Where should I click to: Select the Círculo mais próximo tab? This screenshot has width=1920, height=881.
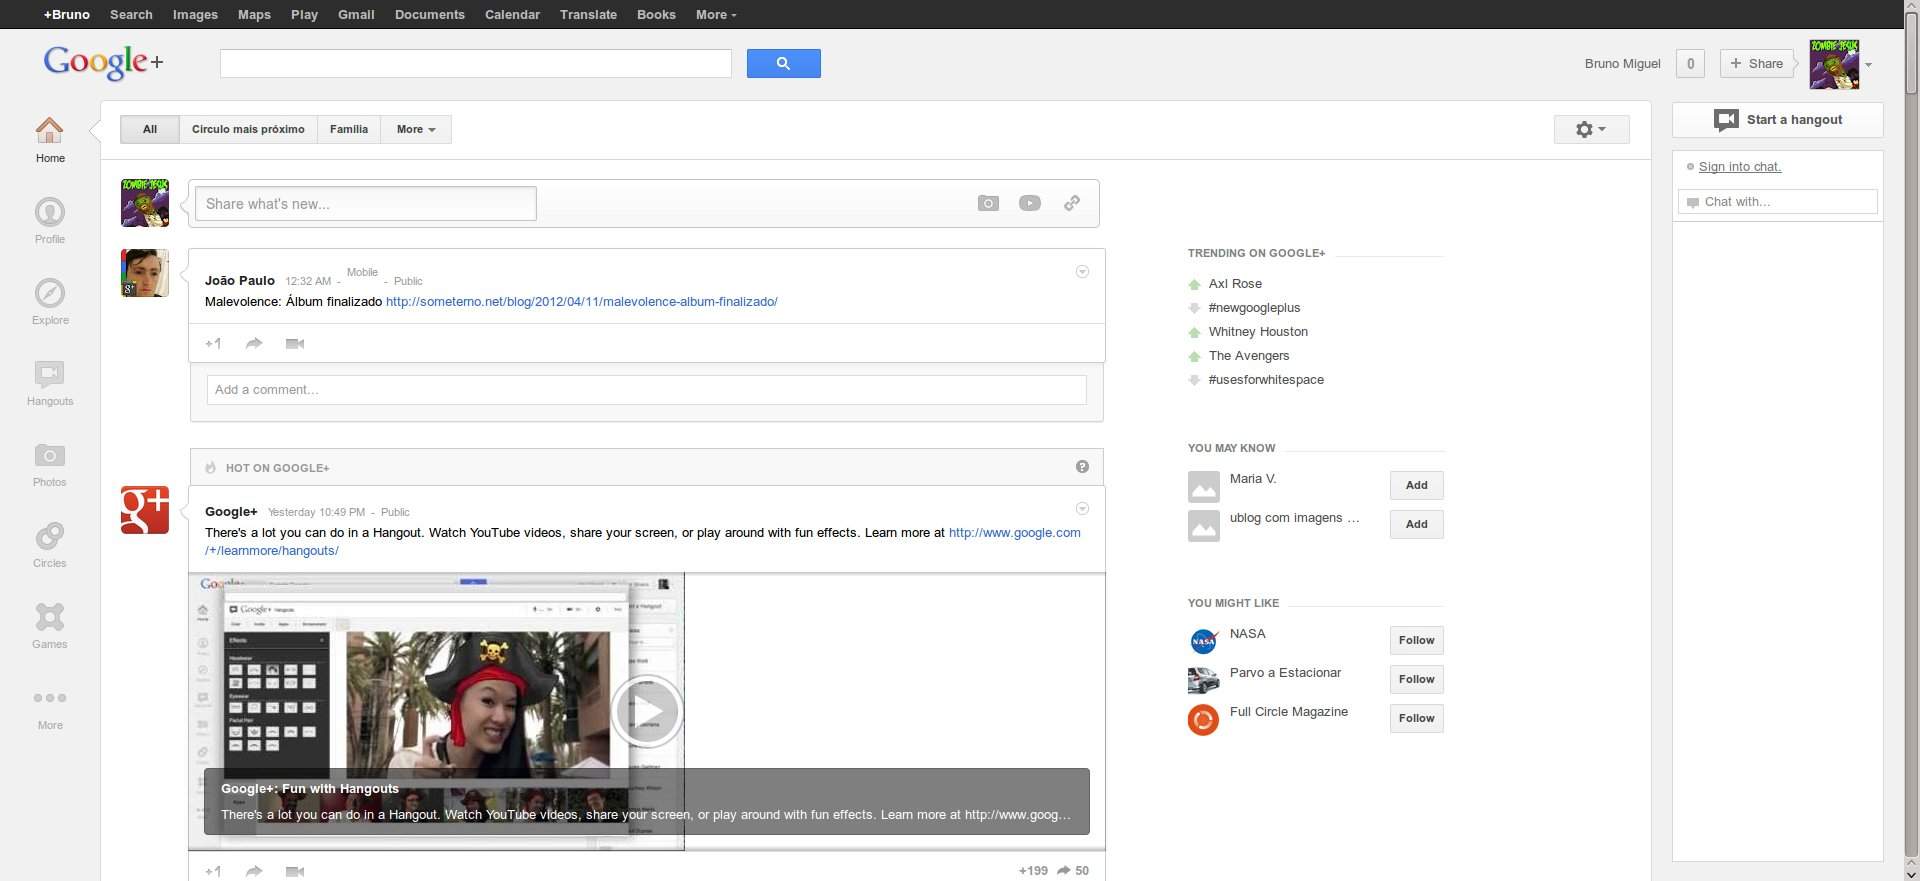(248, 129)
